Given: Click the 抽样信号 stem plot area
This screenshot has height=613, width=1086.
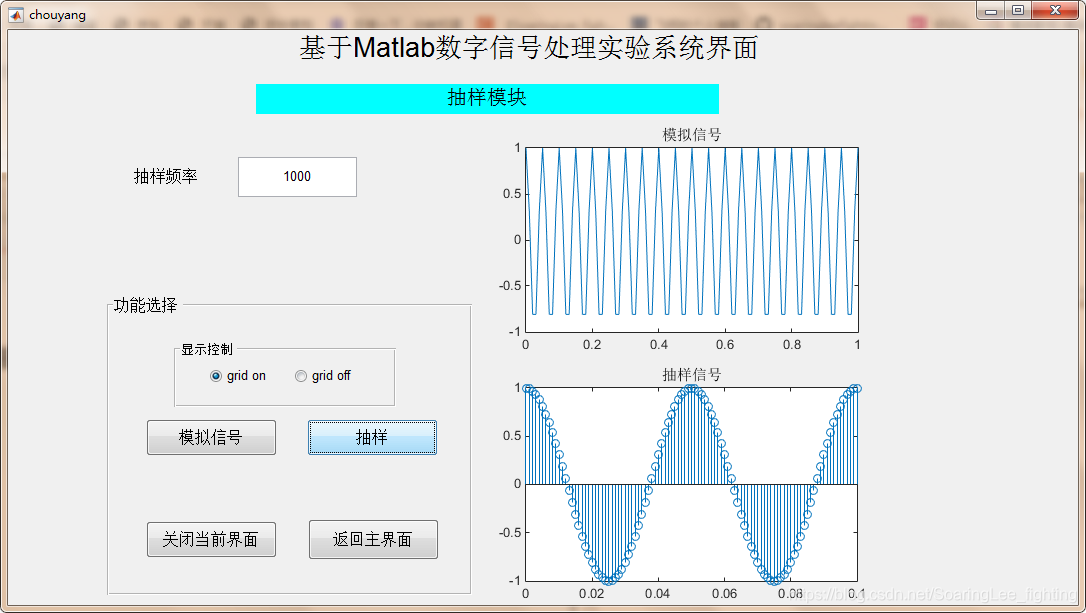Looking at the screenshot, I should [x=692, y=484].
